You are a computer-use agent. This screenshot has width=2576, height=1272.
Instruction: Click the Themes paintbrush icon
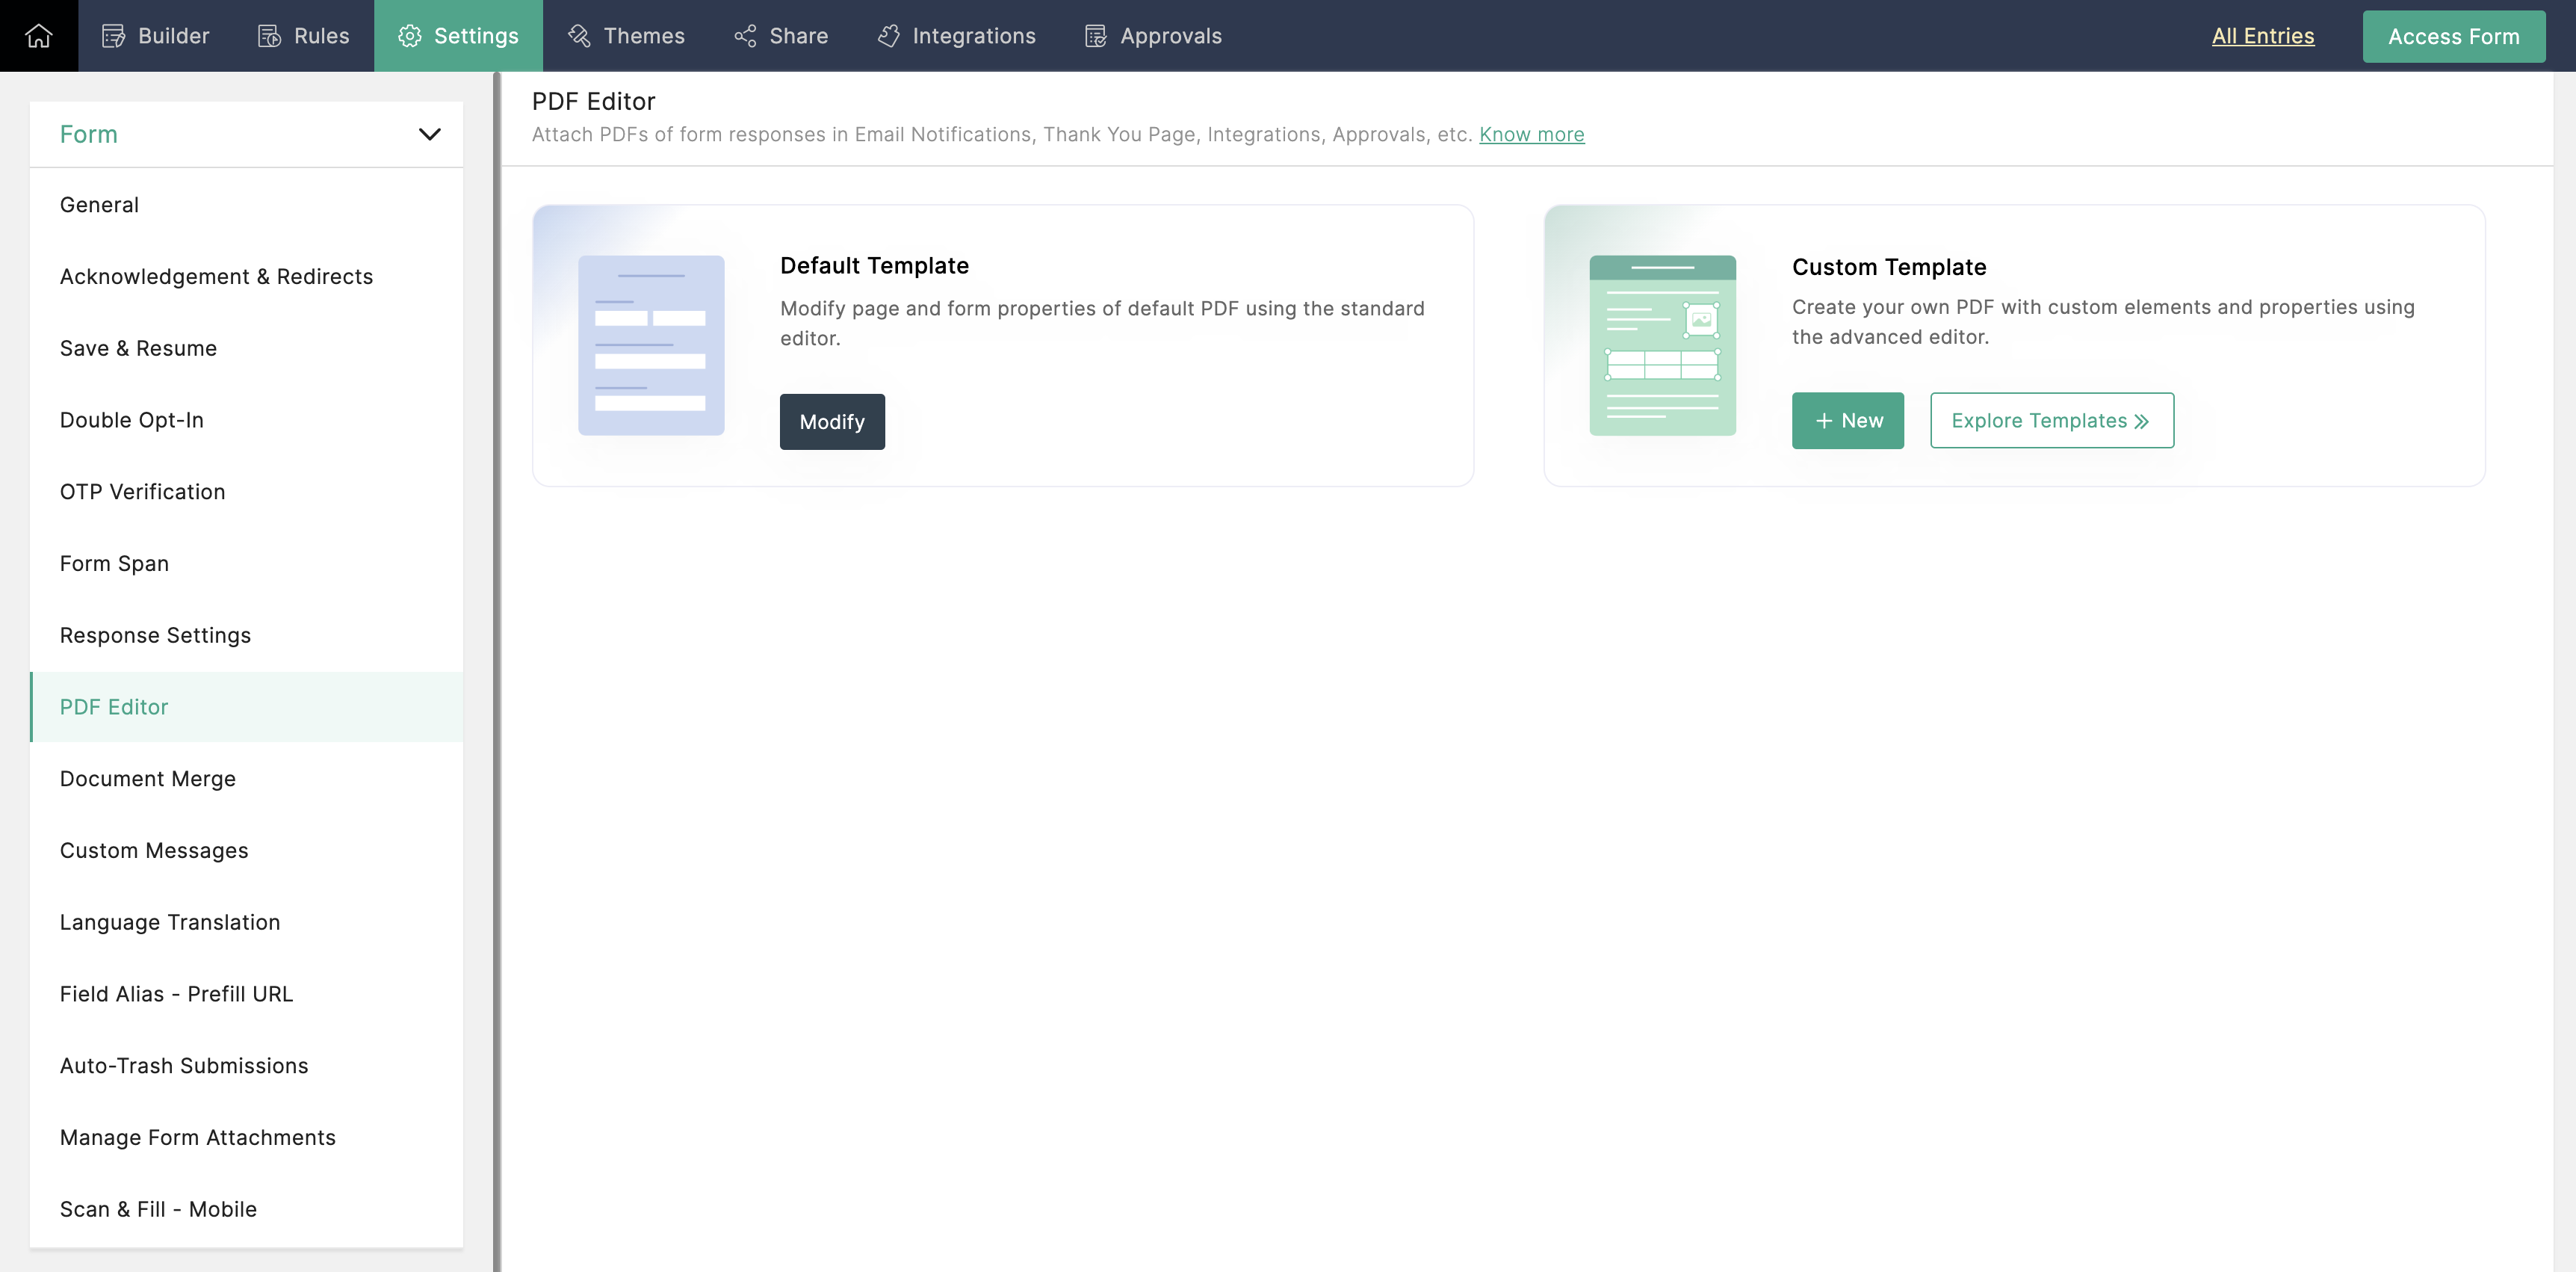pos(579,36)
